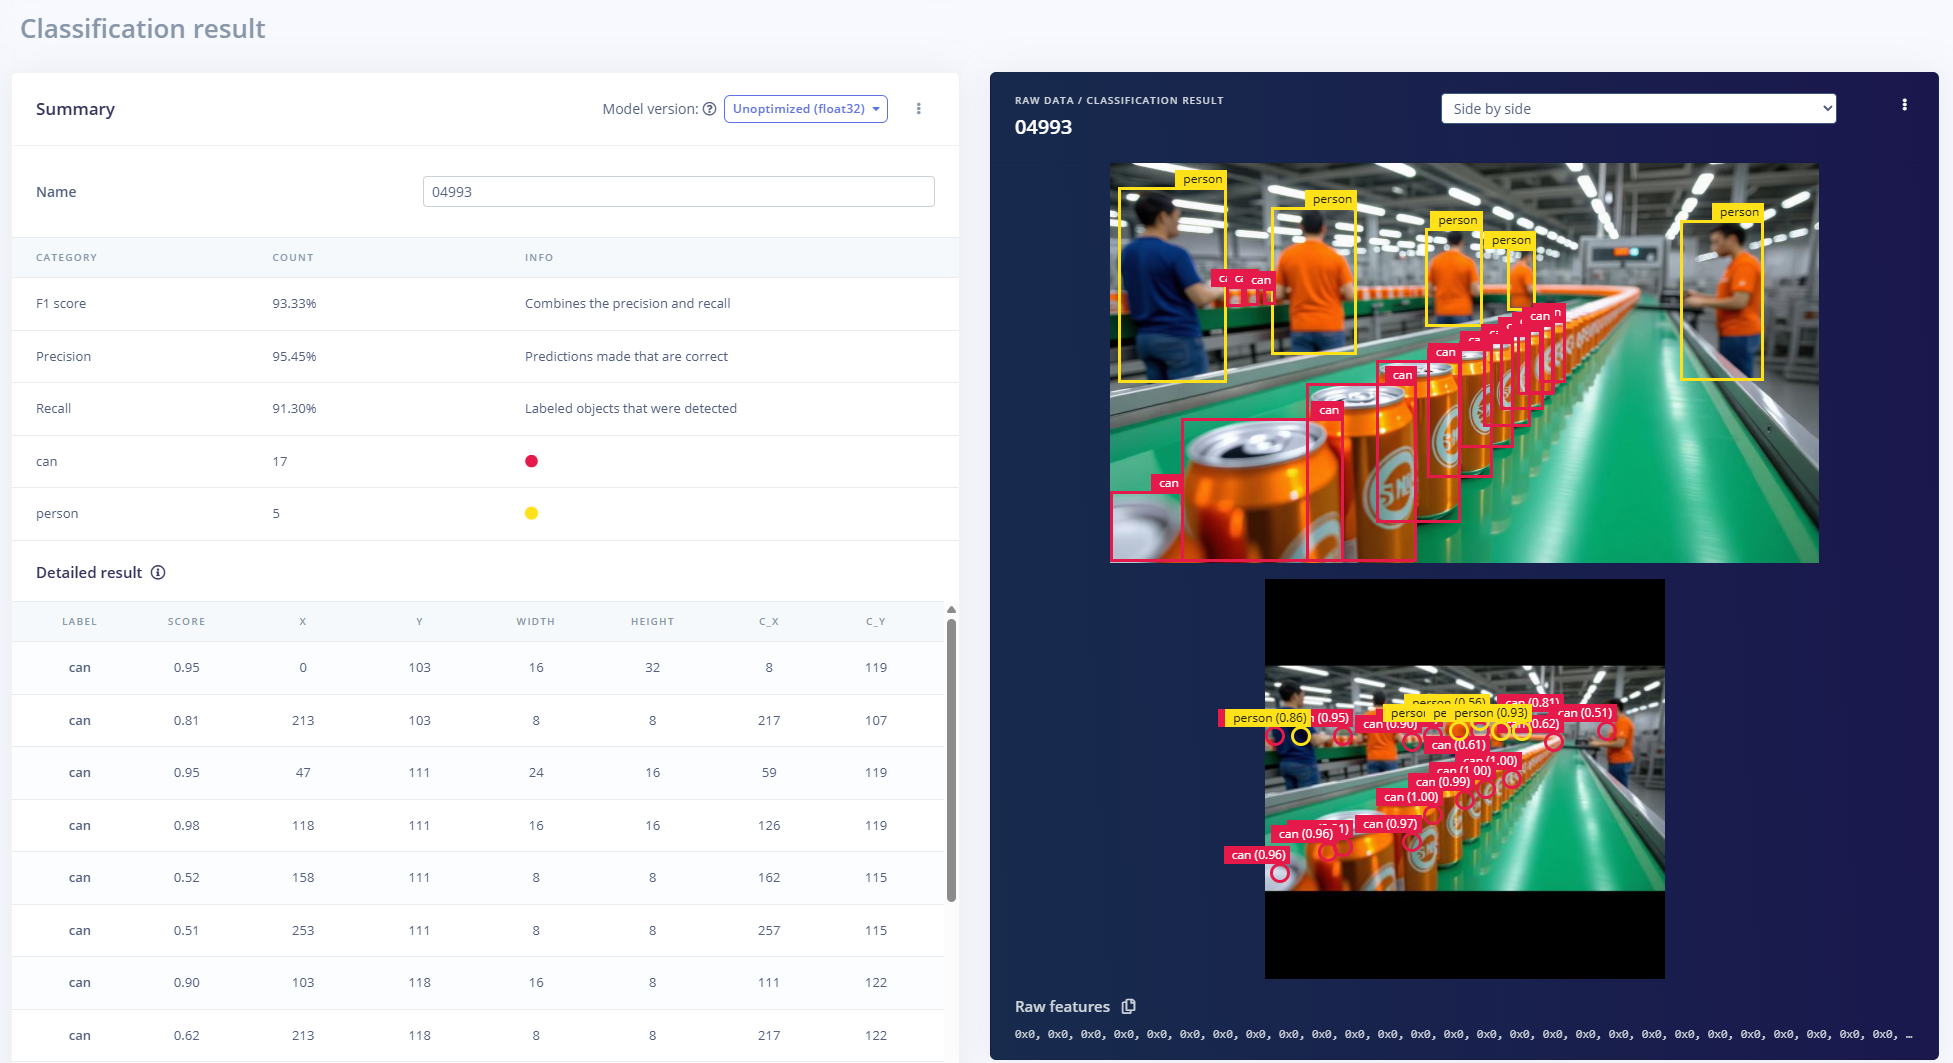Click the score 0.90 in the table
The height and width of the screenshot is (1063, 1953).
coord(186,983)
